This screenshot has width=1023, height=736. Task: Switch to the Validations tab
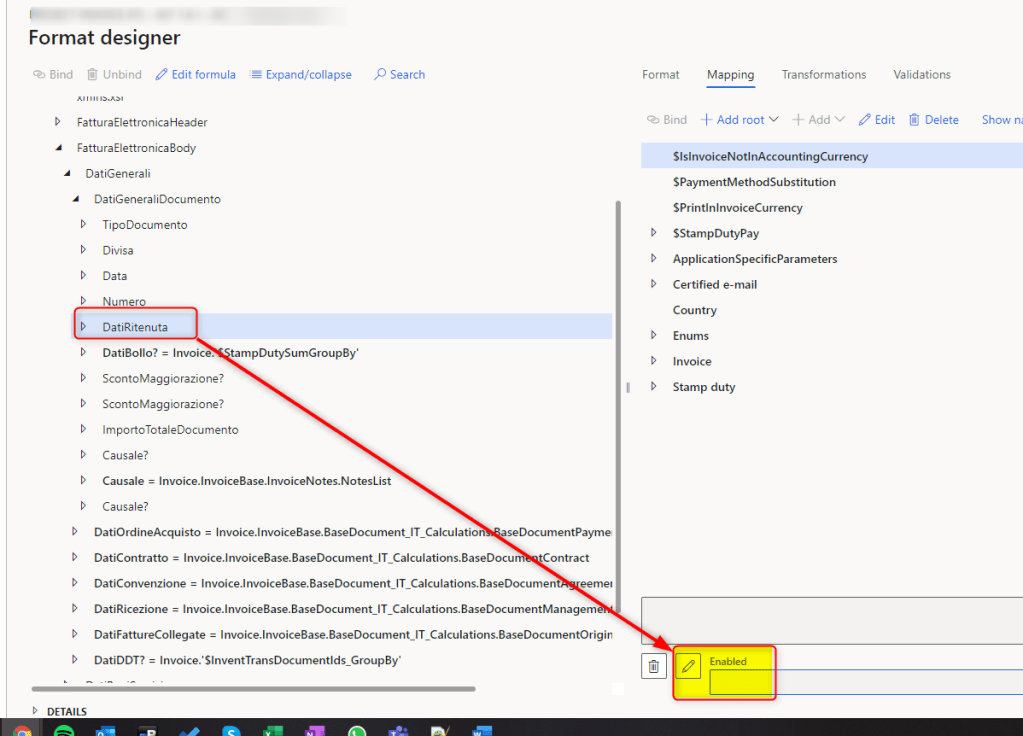921,75
